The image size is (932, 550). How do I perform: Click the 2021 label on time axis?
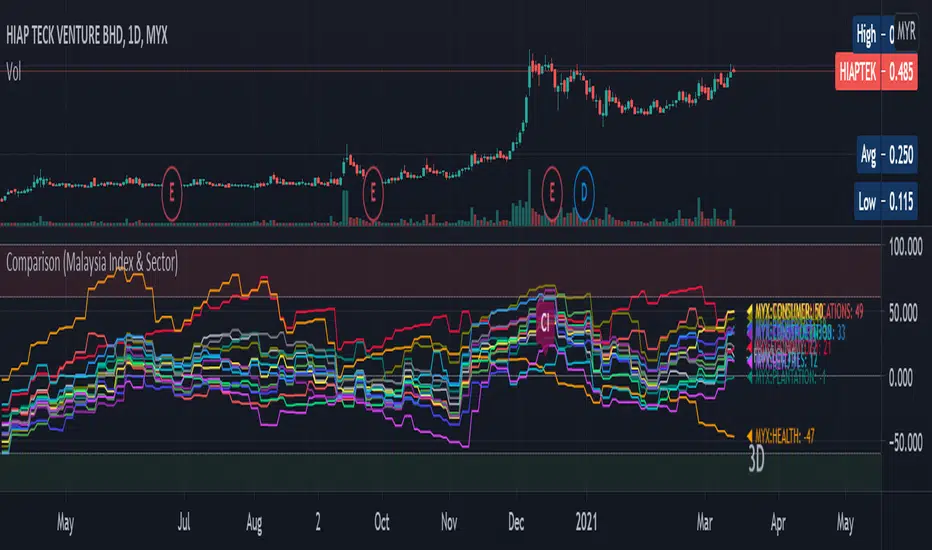pyautogui.click(x=586, y=523)
